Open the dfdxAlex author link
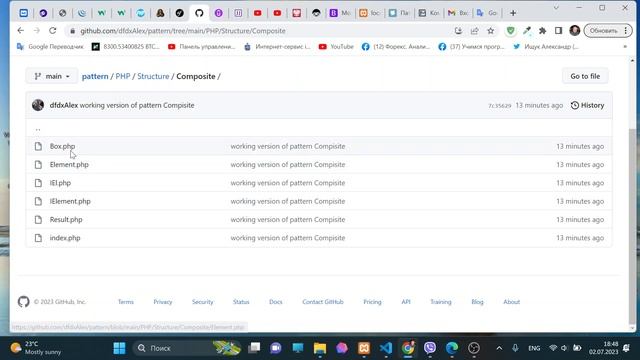This screenshot has width=640, height=360. (64, 105)
